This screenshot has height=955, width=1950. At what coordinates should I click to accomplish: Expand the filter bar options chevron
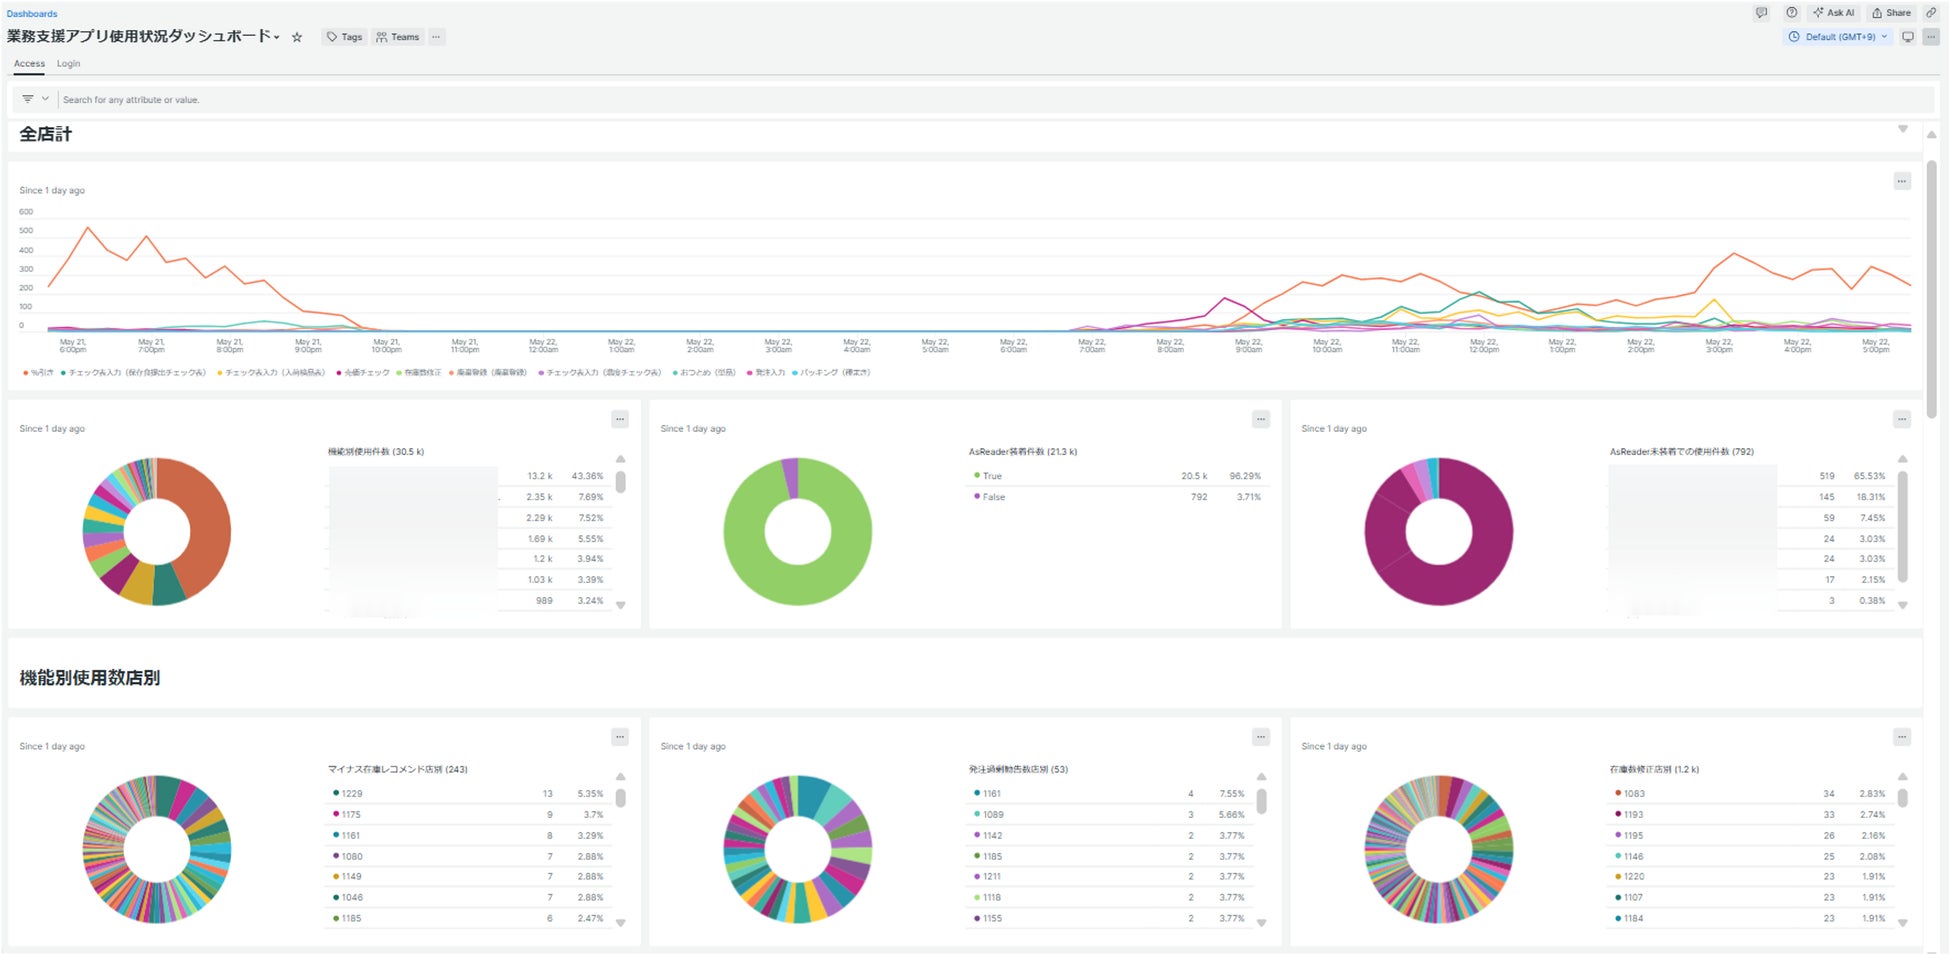coord(45,99)
